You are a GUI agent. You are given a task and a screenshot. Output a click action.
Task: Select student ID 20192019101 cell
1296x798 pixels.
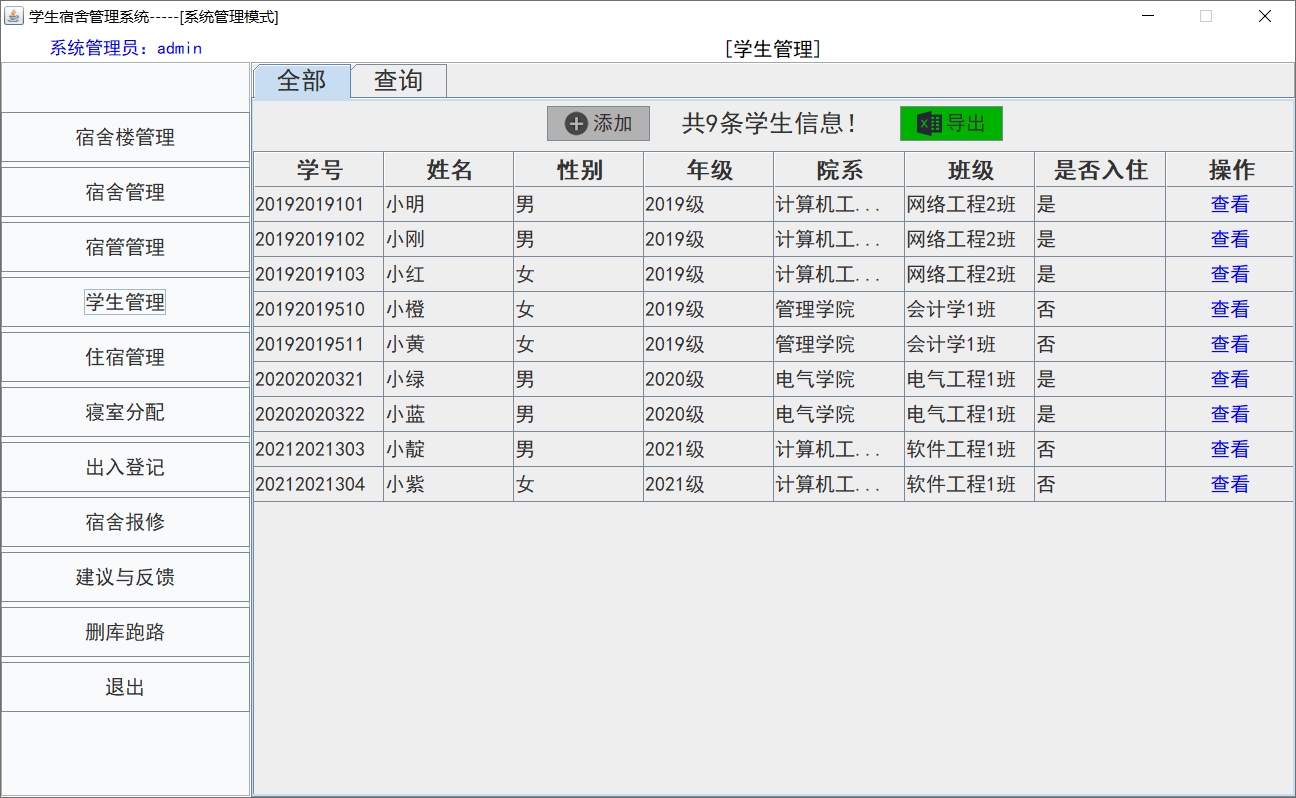tap(319, 204)
